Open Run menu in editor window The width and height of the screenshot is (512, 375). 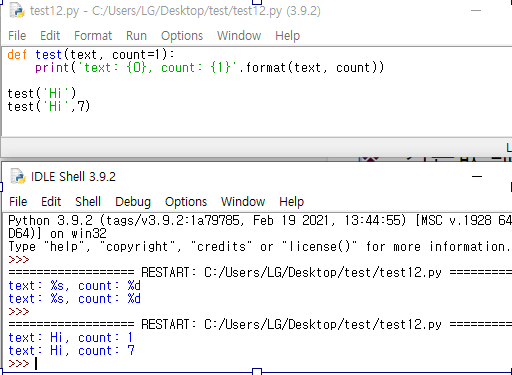point(136,36)
